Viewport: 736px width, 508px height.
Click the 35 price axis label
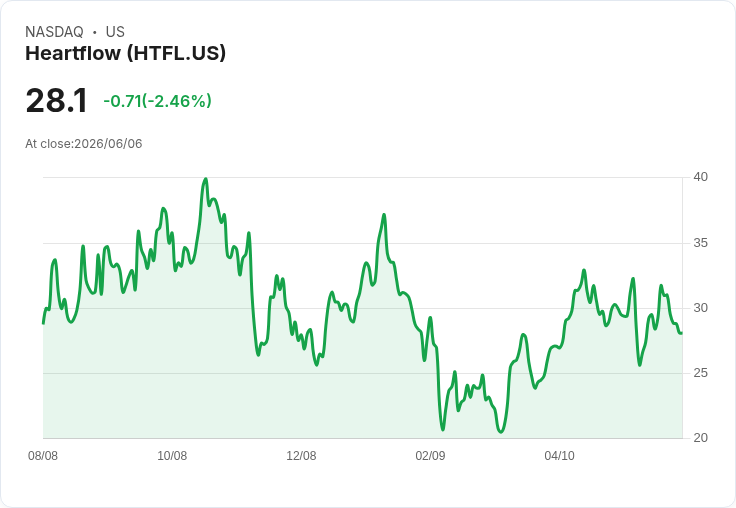click(x=700, y=243)
